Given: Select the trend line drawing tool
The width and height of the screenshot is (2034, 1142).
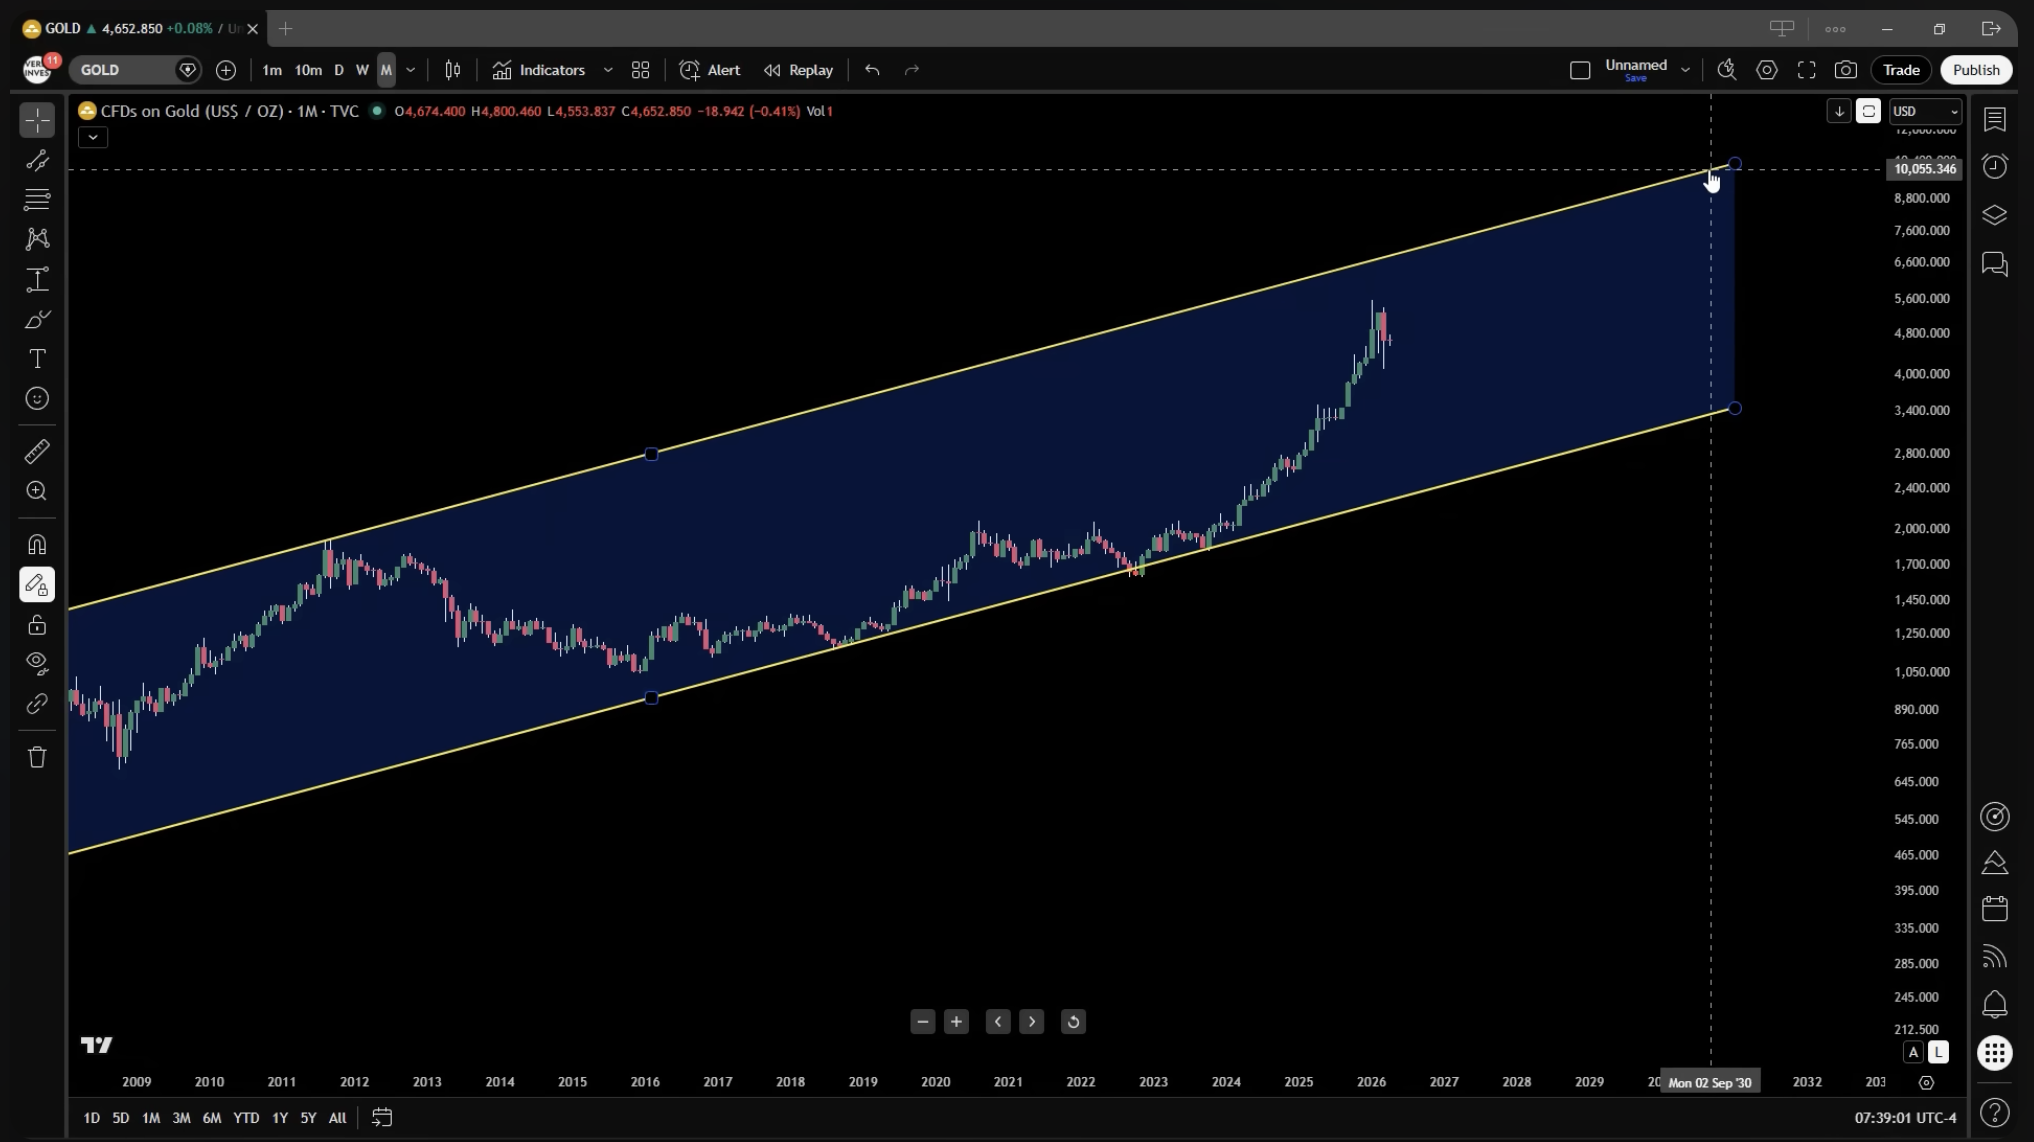Looking at the screenshot, I should [37, 160].
